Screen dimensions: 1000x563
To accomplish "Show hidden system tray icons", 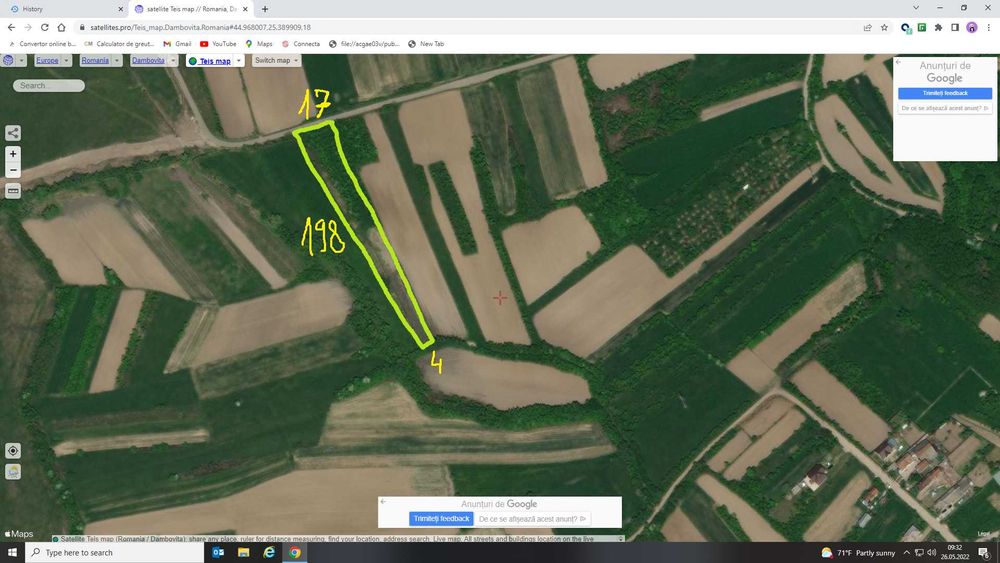I will (907, 553).
